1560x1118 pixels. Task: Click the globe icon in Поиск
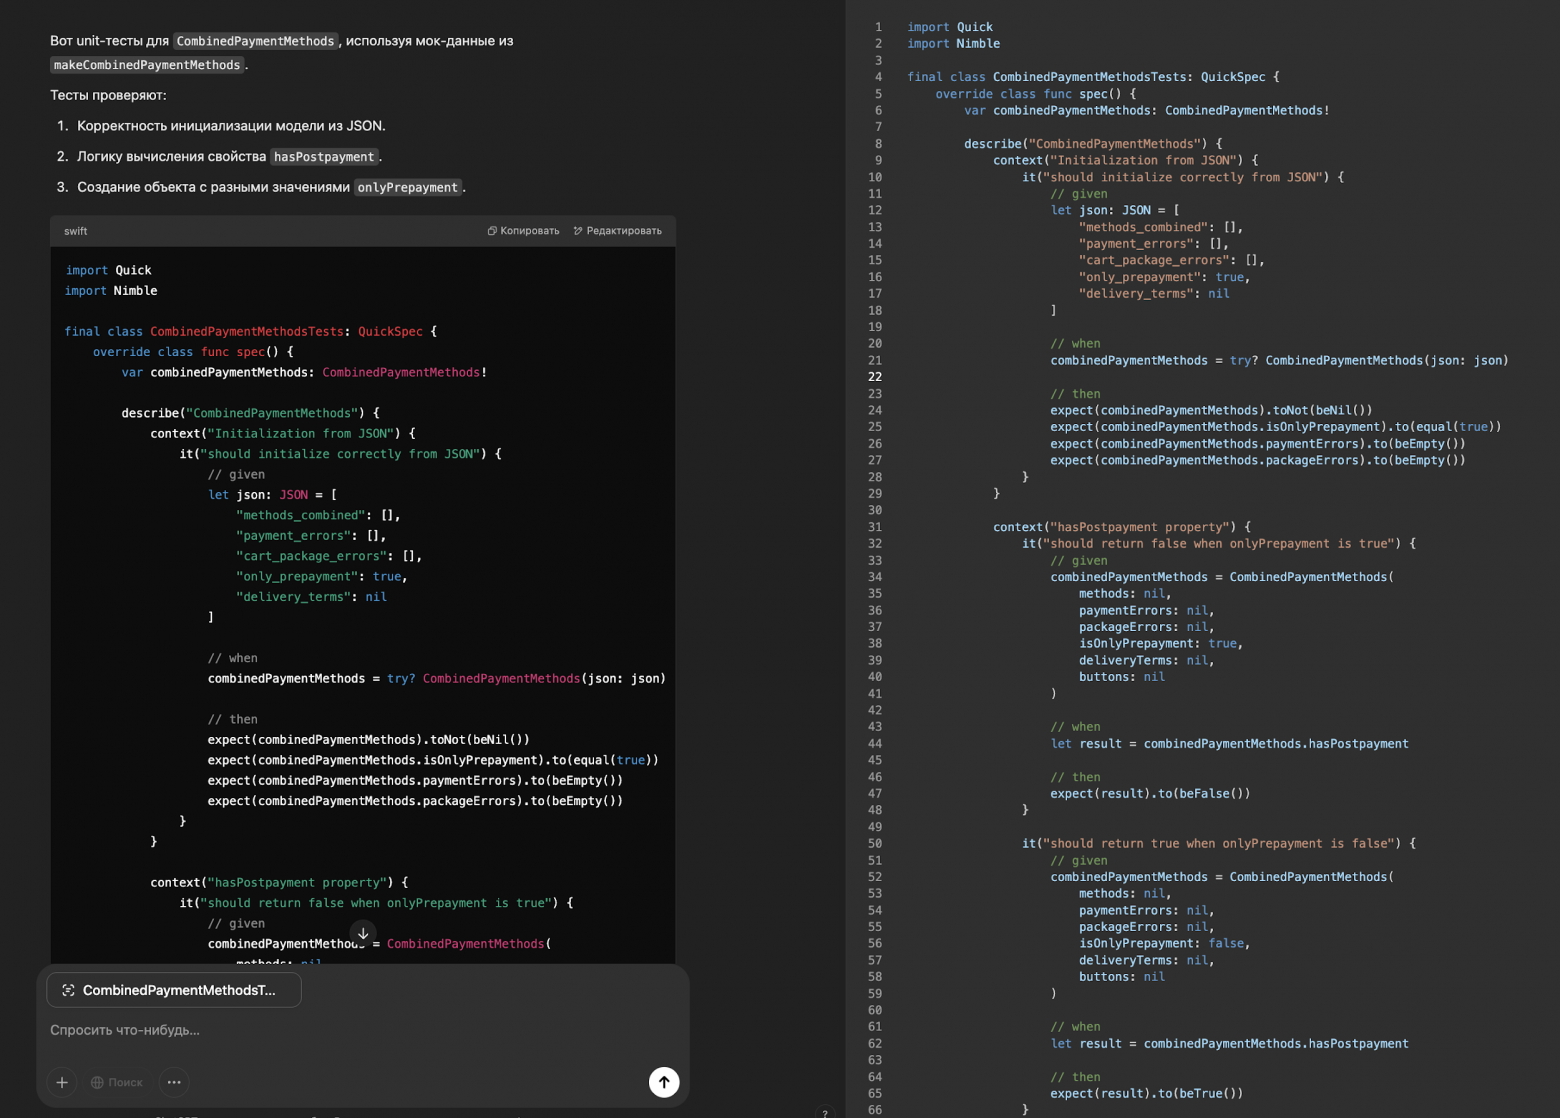click(97, 1082)
